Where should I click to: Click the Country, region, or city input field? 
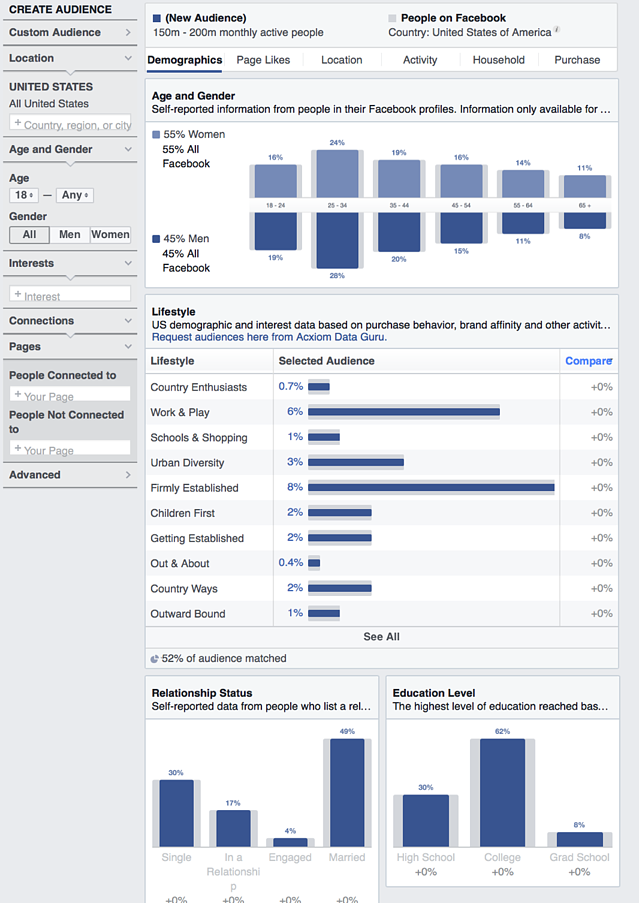(x=69, y=124)
